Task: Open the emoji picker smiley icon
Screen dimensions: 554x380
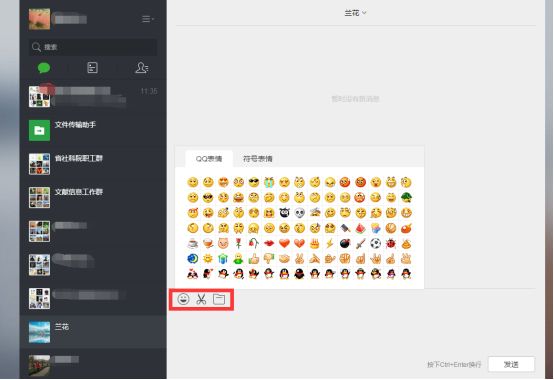Action: (183, 299)
